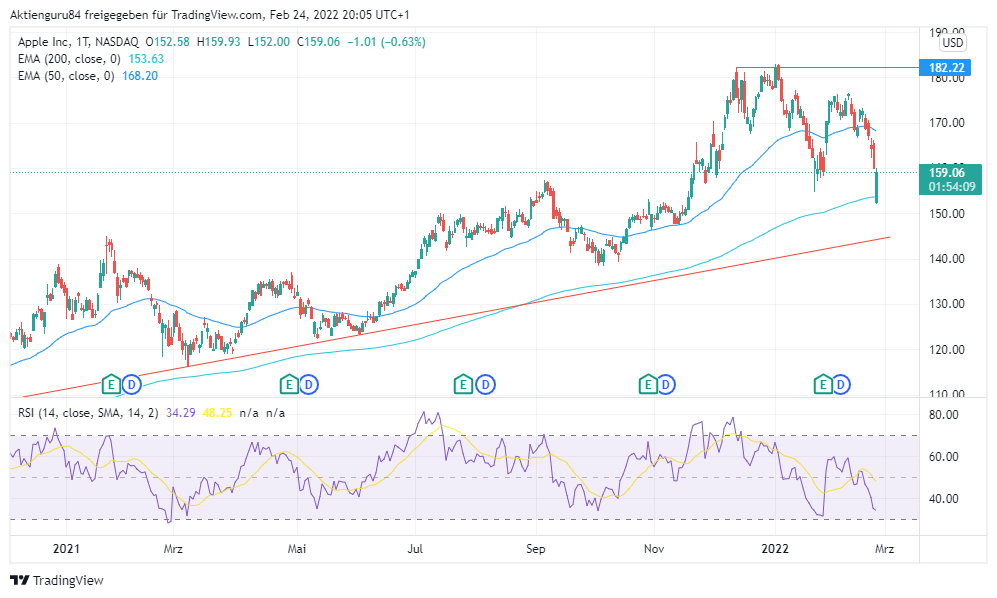Click the 120.00 price axis label

coord(947,350)
